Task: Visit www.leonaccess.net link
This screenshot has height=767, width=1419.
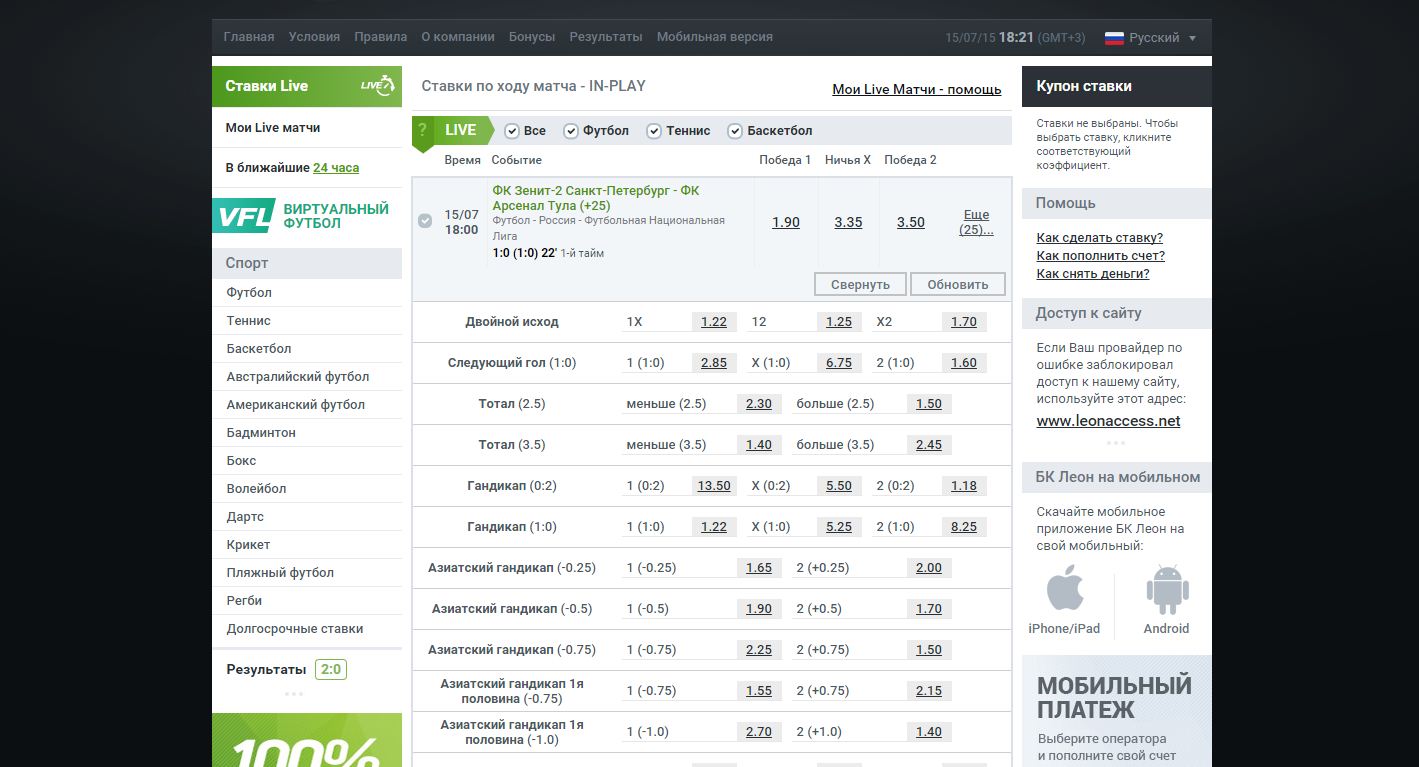Action: pyautogui.click(x=1108, y=421)
